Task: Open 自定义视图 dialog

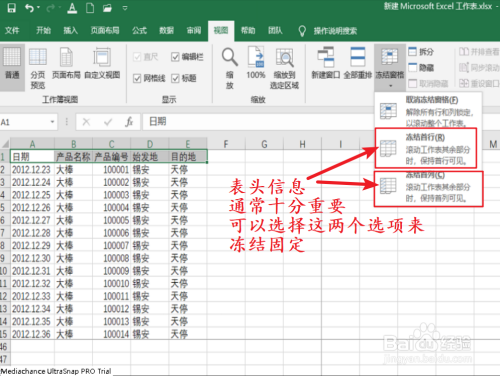Action: 102,63
